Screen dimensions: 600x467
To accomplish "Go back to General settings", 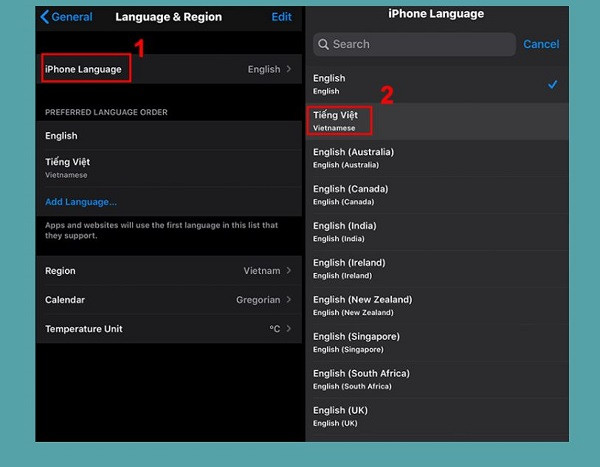I will coord(67,17).
